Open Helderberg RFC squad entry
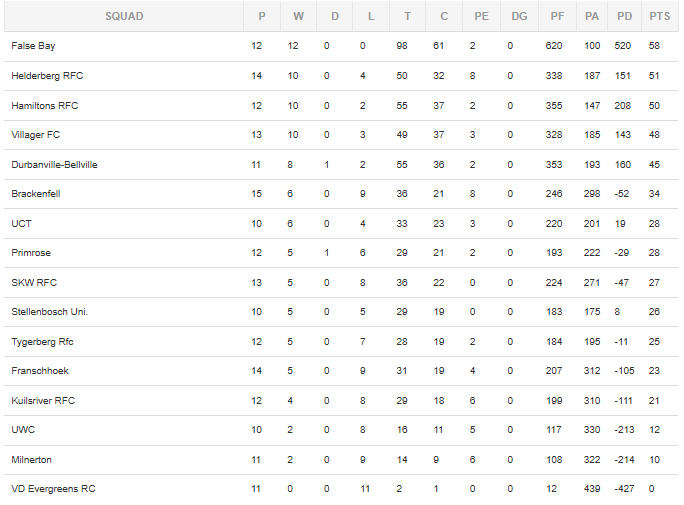 tap(47, 76)
